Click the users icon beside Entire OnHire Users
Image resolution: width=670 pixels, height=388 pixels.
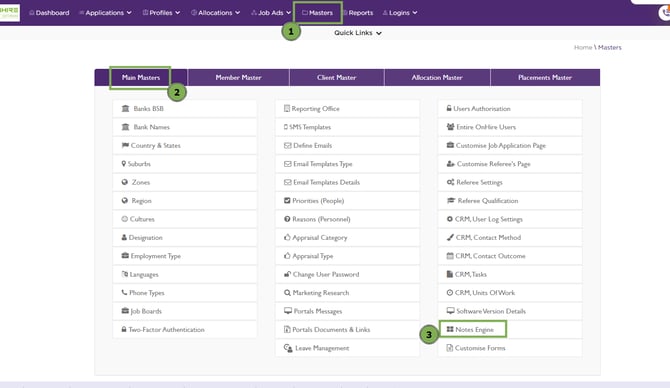450,127
